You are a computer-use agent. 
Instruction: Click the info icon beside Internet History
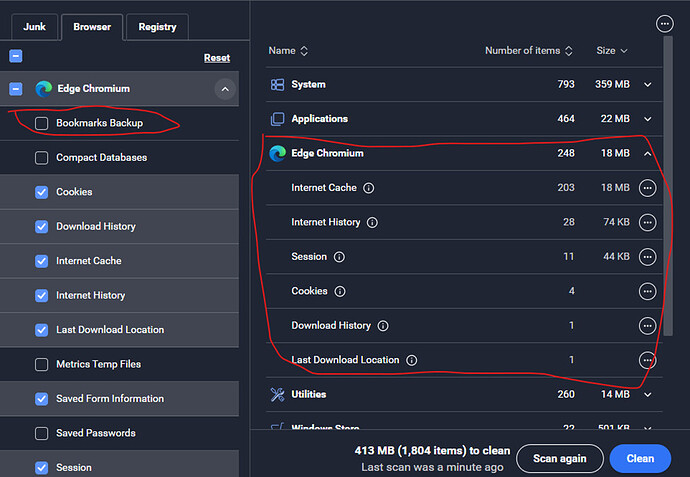(372, 222)
